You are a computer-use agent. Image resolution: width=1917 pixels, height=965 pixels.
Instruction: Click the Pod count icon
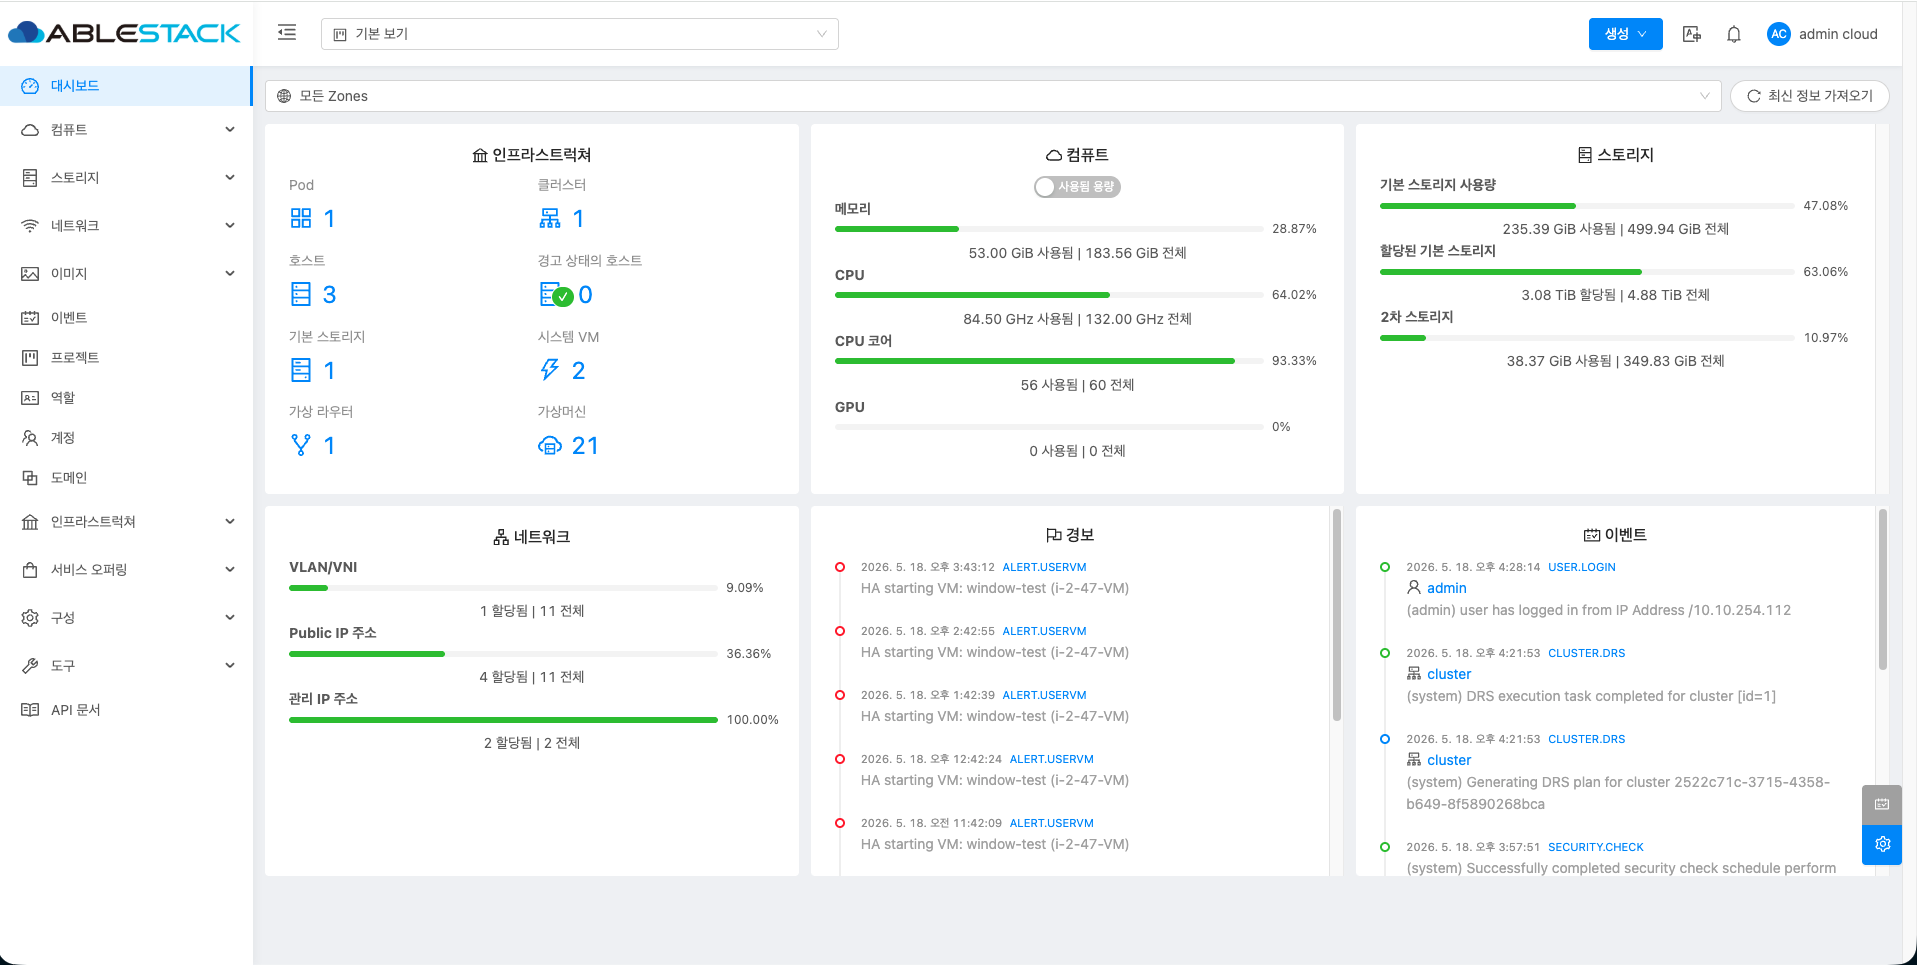301,218
